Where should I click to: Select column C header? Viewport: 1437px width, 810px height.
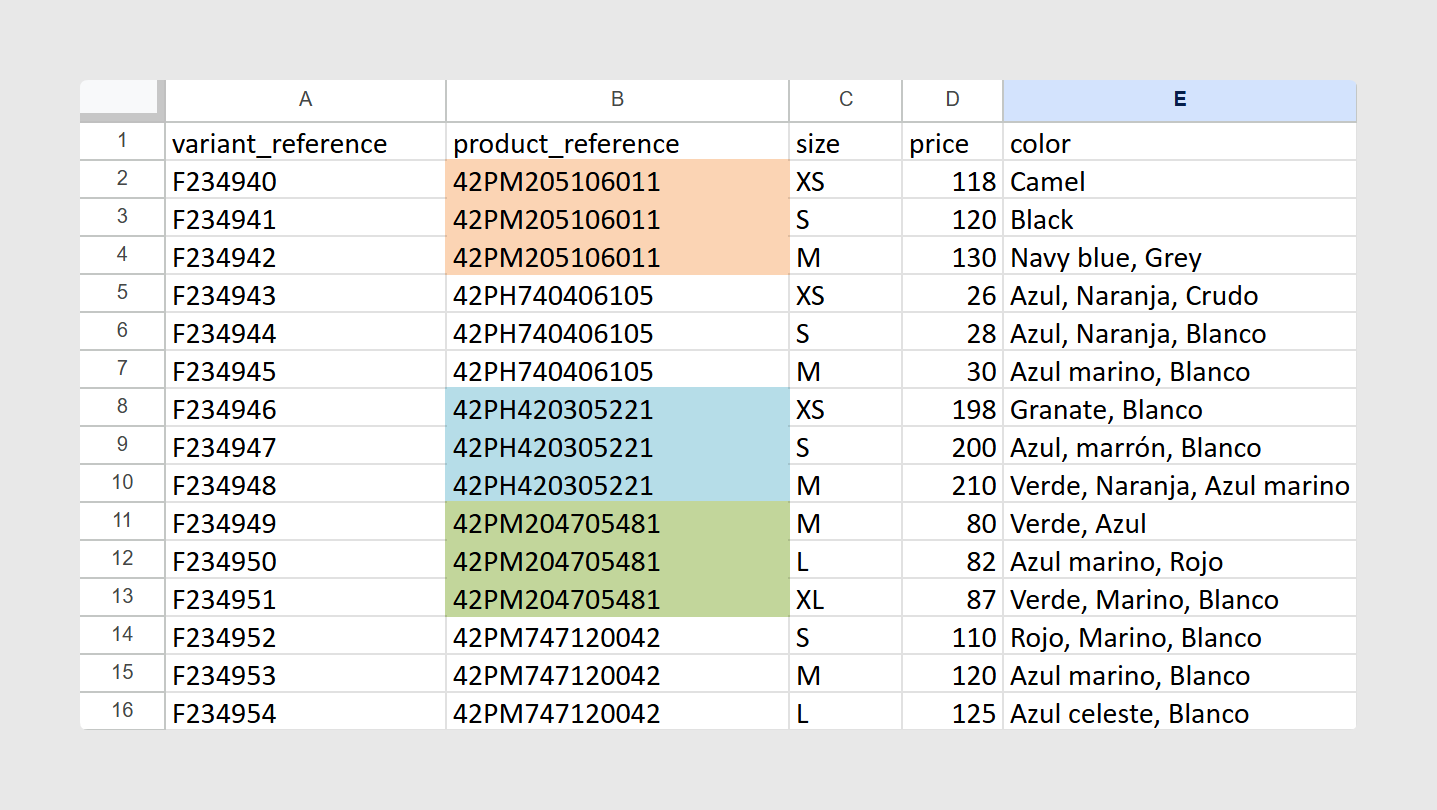[845, 100]
